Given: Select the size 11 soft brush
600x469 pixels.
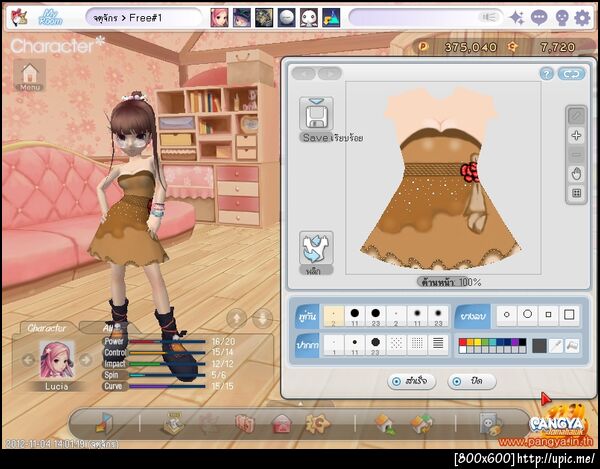Looking at the screenshot, I should tap(417, 316).
